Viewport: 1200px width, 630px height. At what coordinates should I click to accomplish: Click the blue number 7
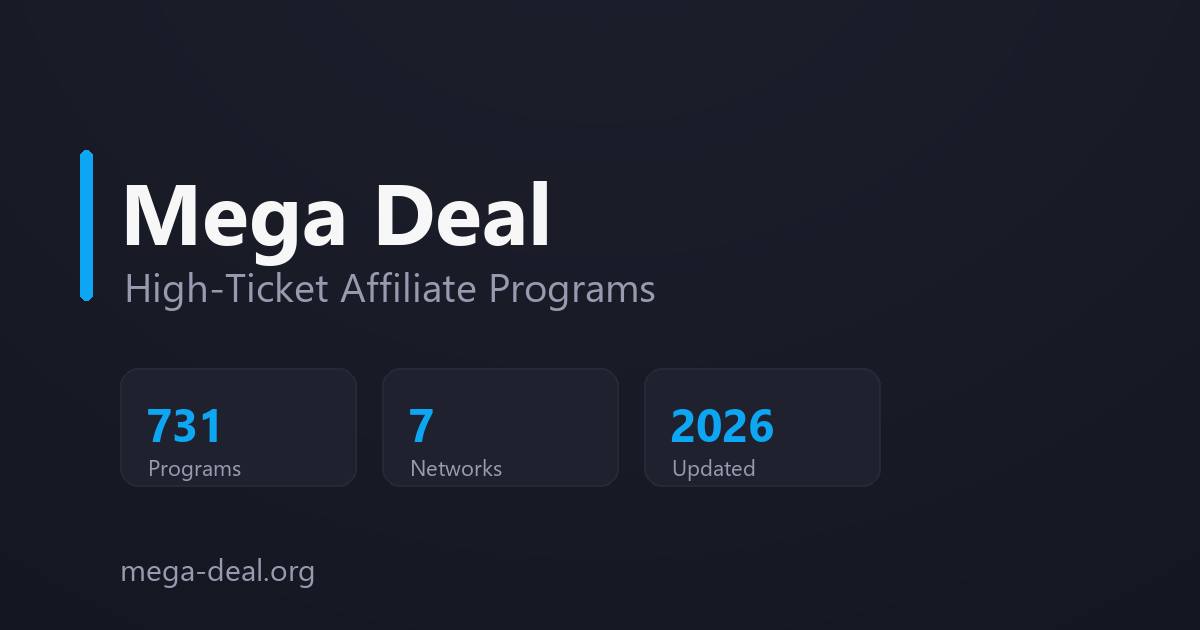coord(422,426)
